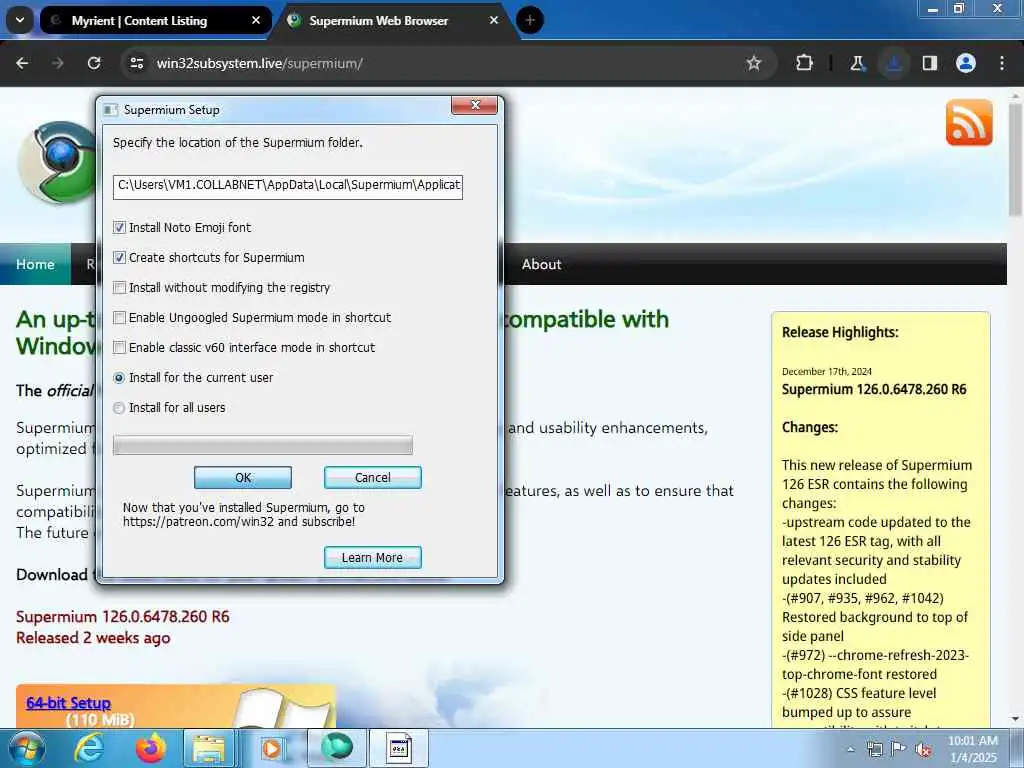Open the Extensions puzzle icon
The image size is (1024, 768).
(x=805, y=63)
